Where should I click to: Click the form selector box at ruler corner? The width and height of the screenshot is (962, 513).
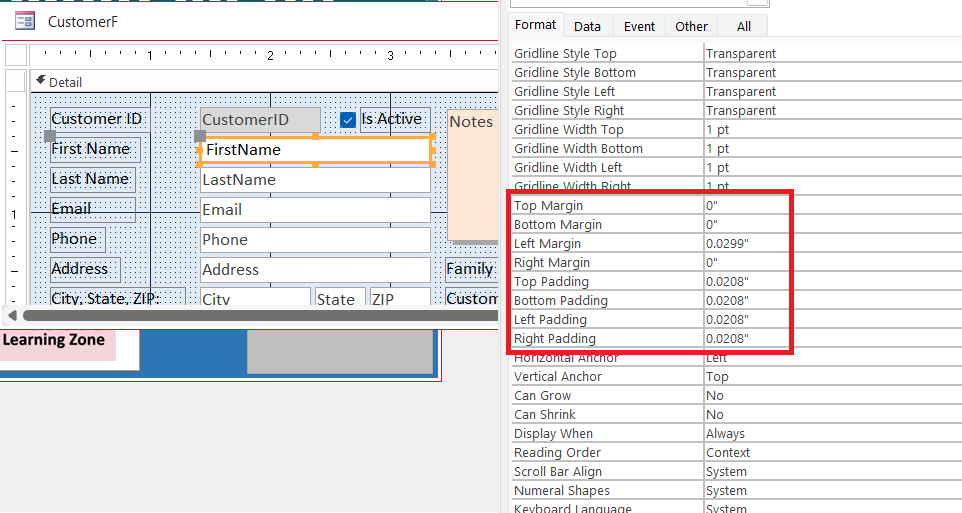[x=15, y=56]
